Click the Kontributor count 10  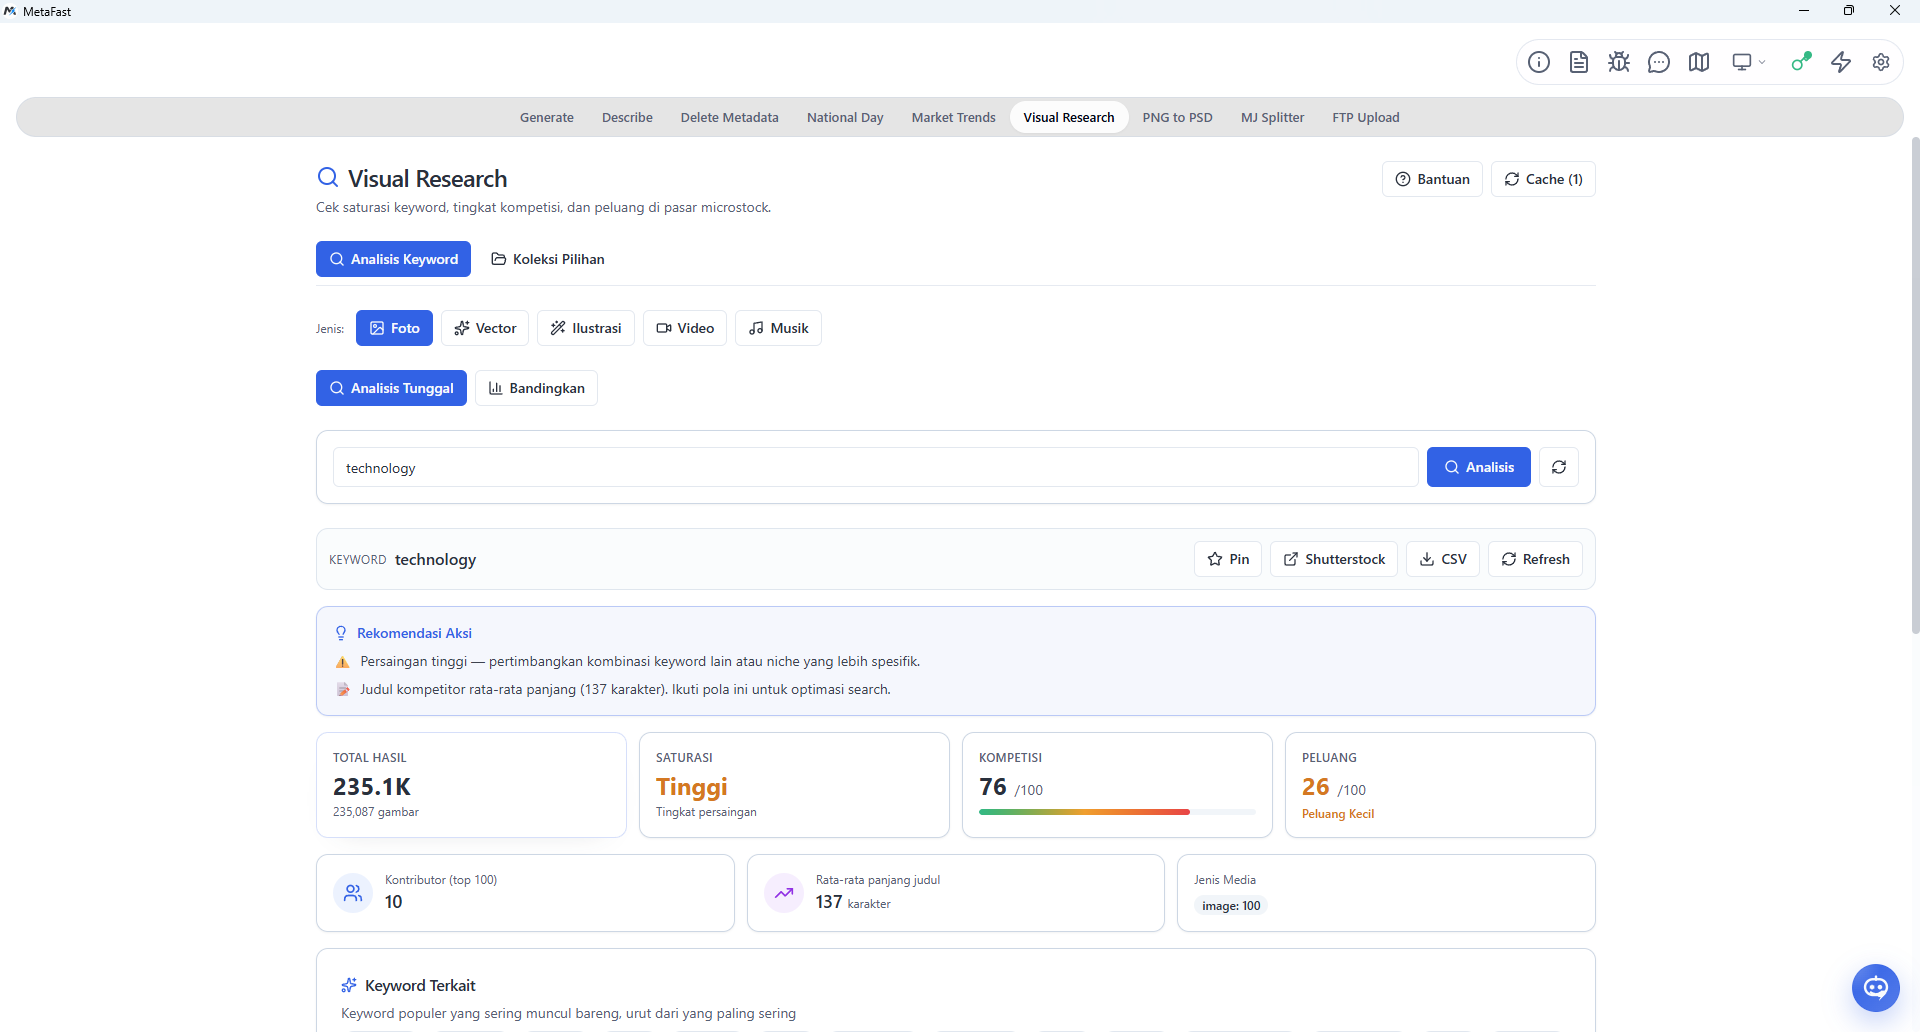click(x=393, y=902)
